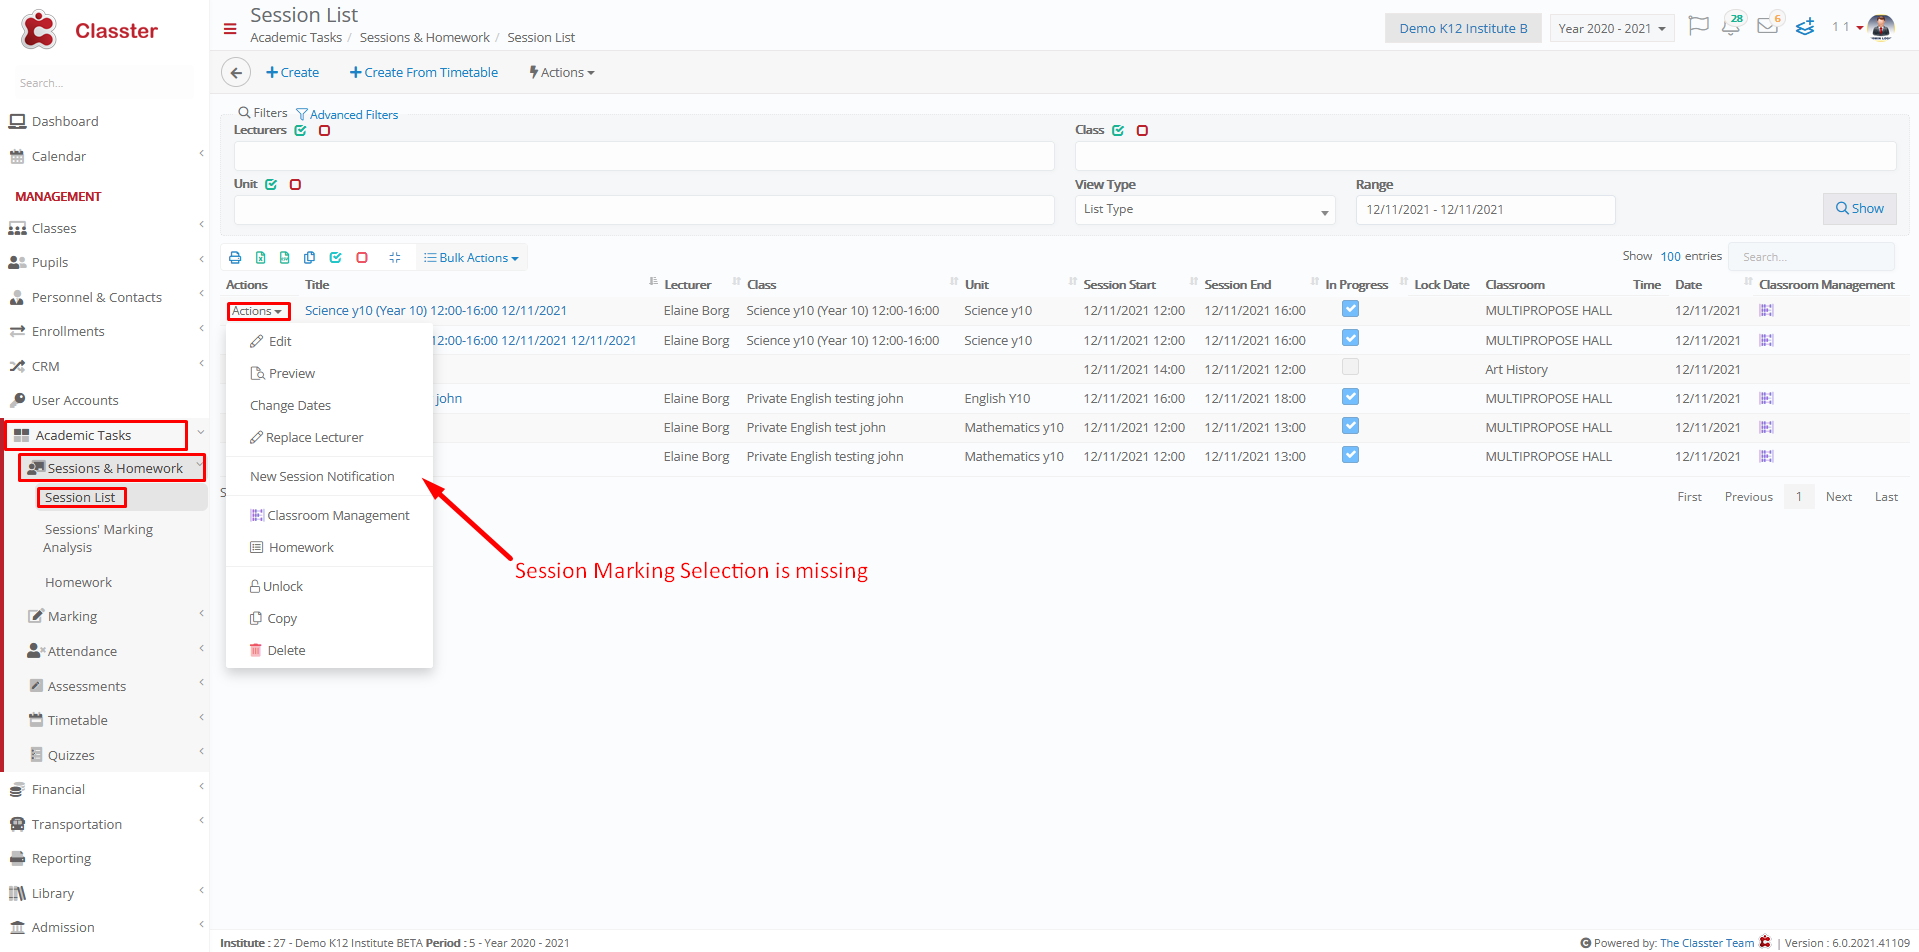This screenshot has width=1919, height=952.
Task: Toggle In Progress checkbox for last Mathematics y10 row
Action: click(1350, 455)
